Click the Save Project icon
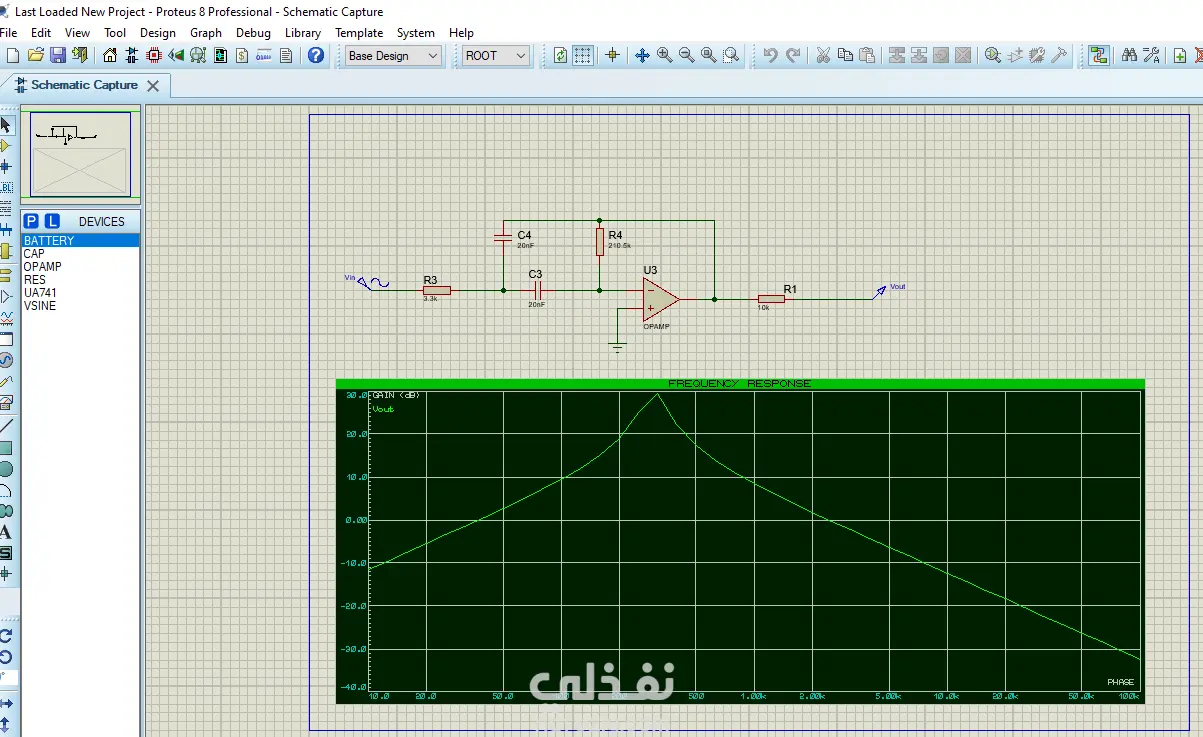Viewport: 1203px width, 737px height. [57, 56]
